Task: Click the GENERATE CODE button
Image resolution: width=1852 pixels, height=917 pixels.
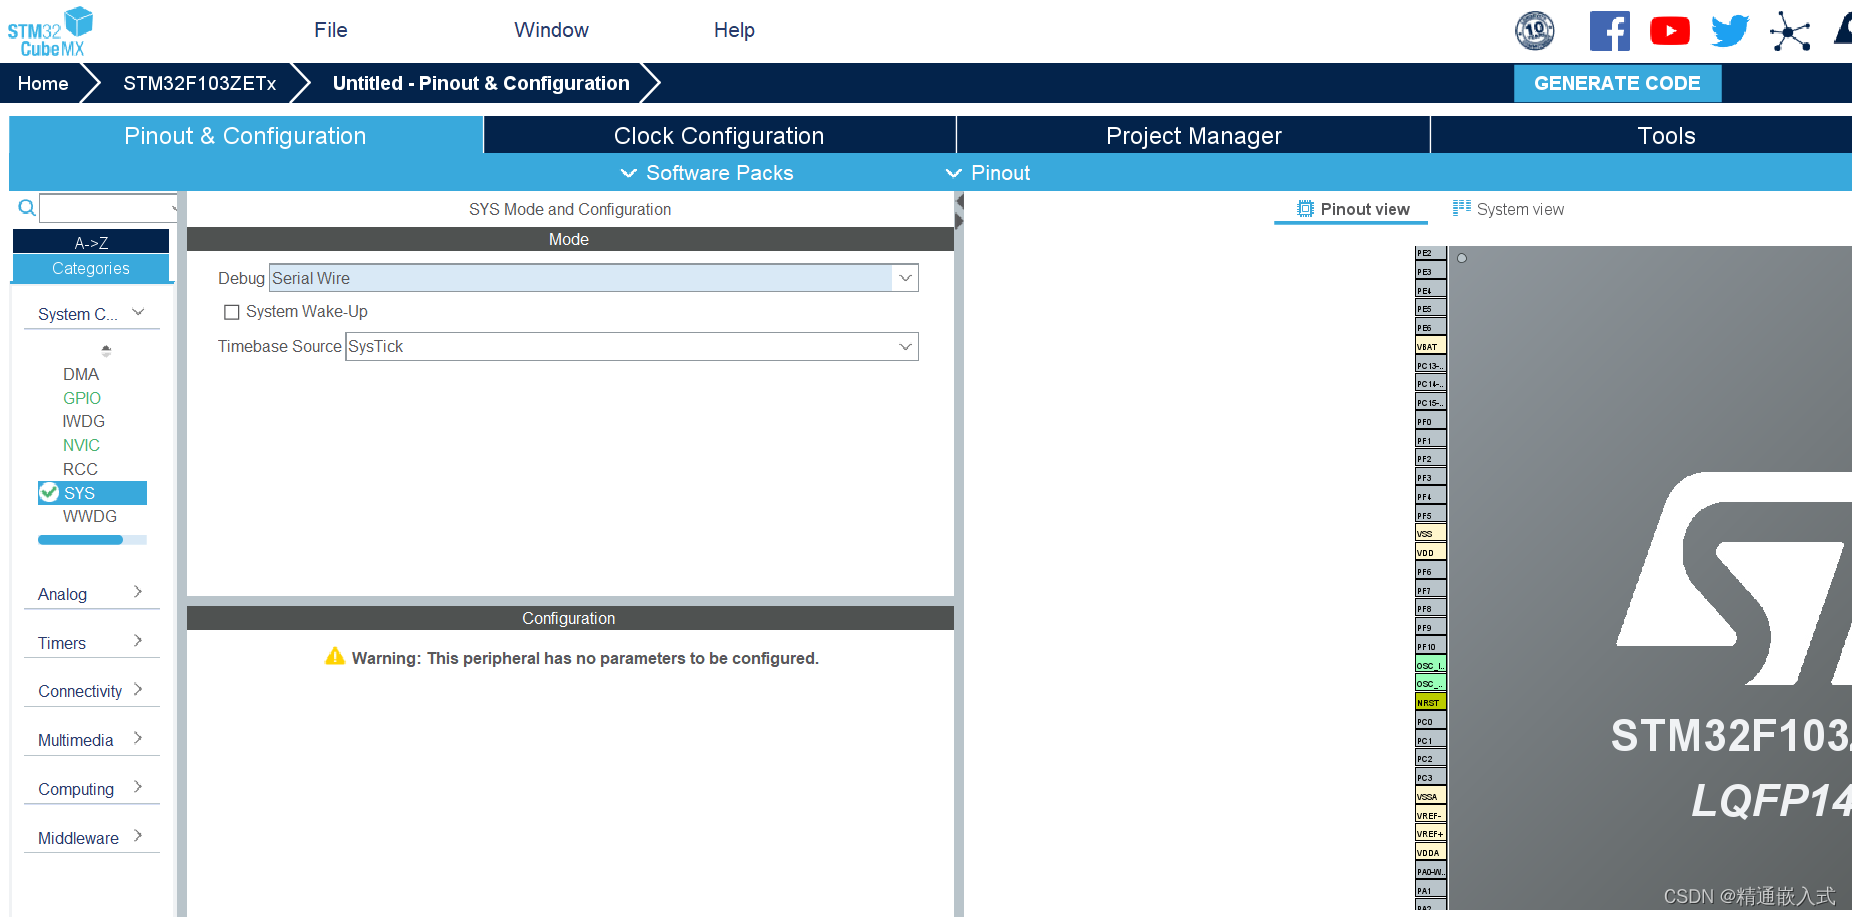Action: [x=1617, y=83]
